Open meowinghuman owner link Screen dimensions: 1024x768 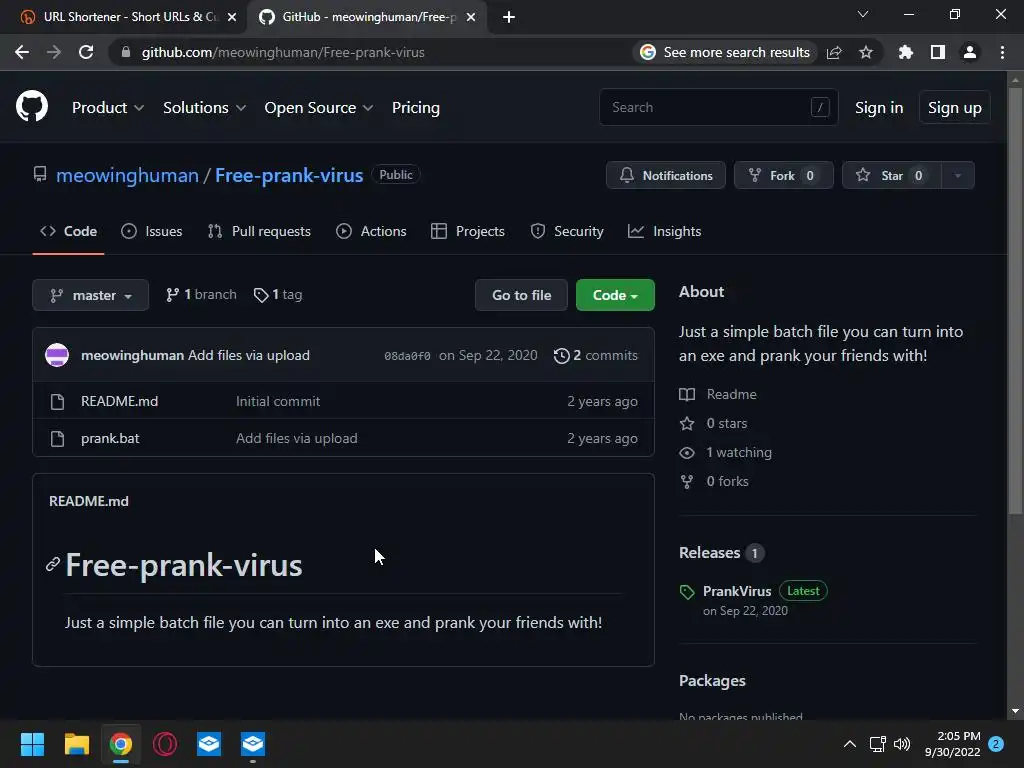[127, 176]
